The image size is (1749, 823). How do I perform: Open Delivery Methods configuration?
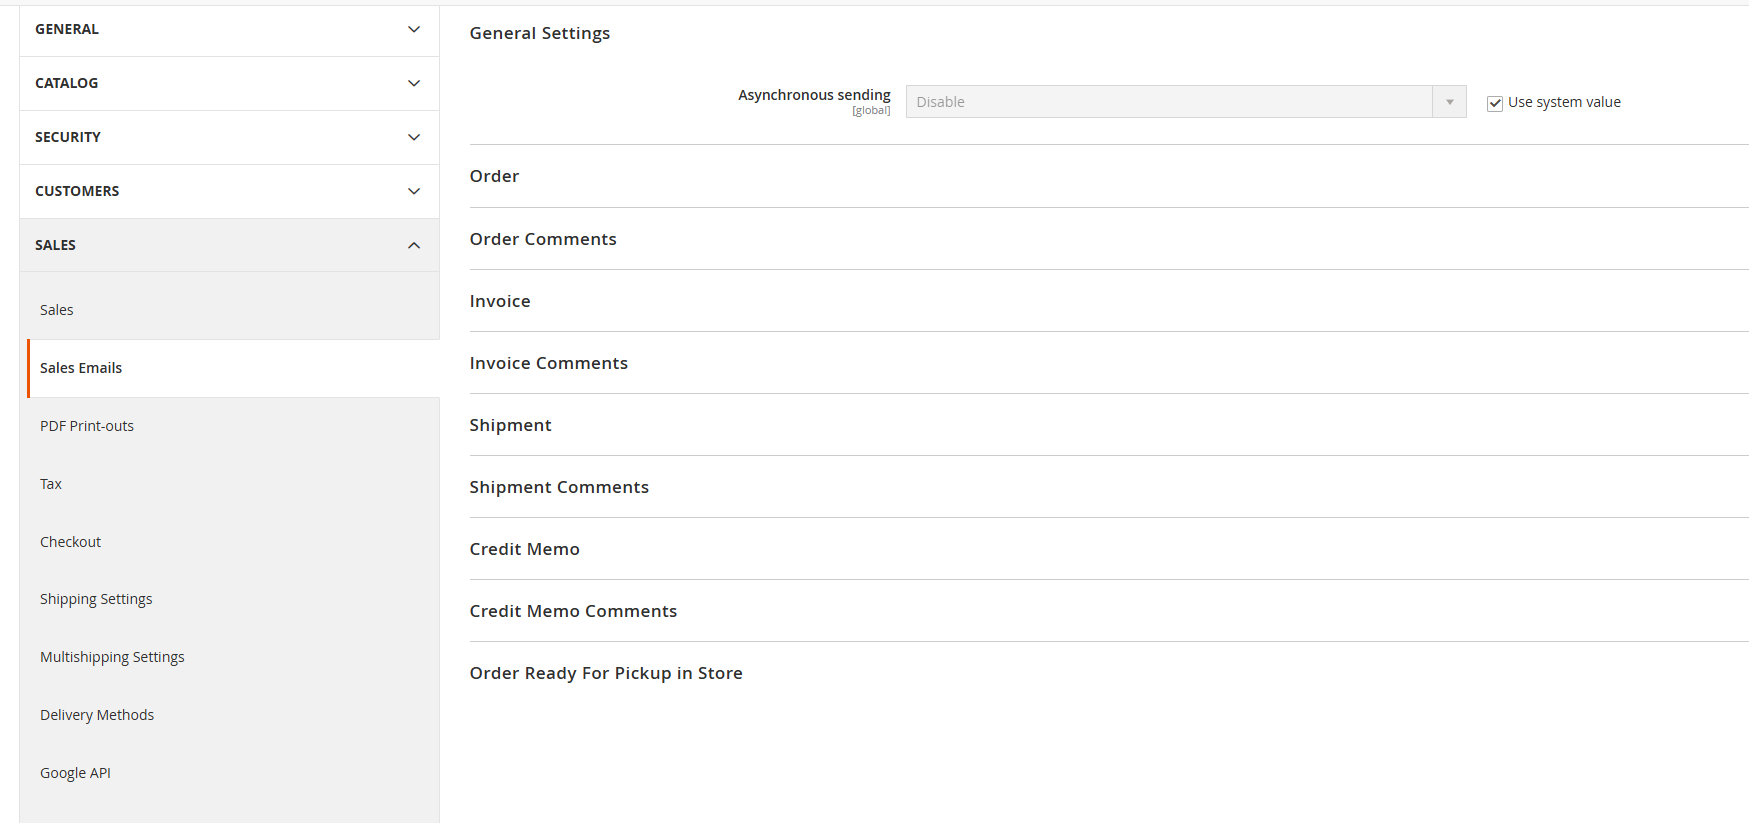[x=97, y=715]
